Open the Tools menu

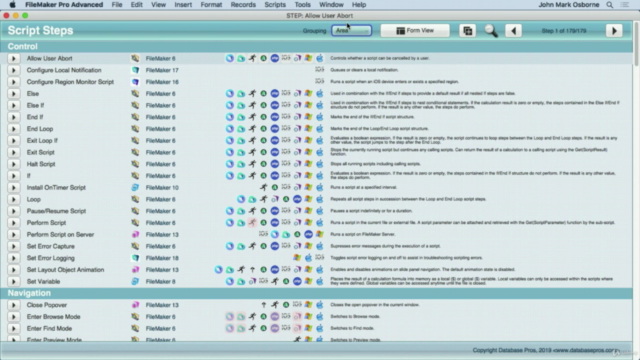tap(302, 5)
